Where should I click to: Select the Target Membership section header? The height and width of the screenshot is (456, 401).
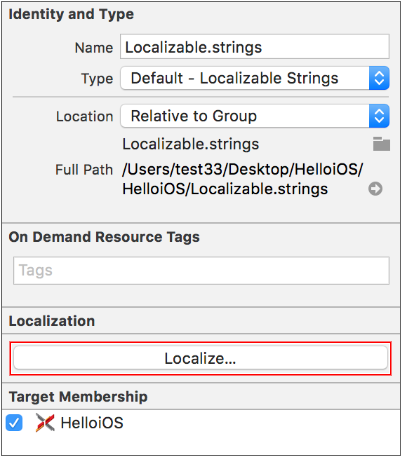[x=78, y=397]
